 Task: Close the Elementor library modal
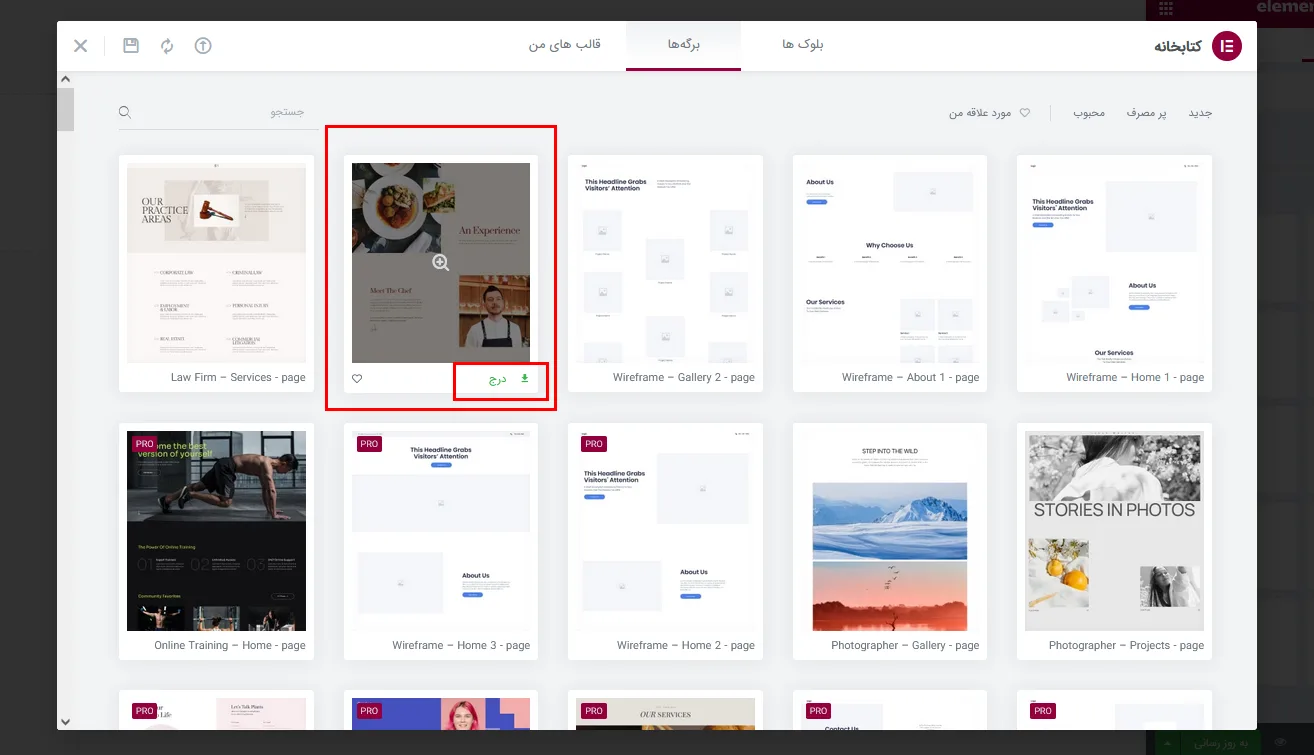tap(81, 46)
